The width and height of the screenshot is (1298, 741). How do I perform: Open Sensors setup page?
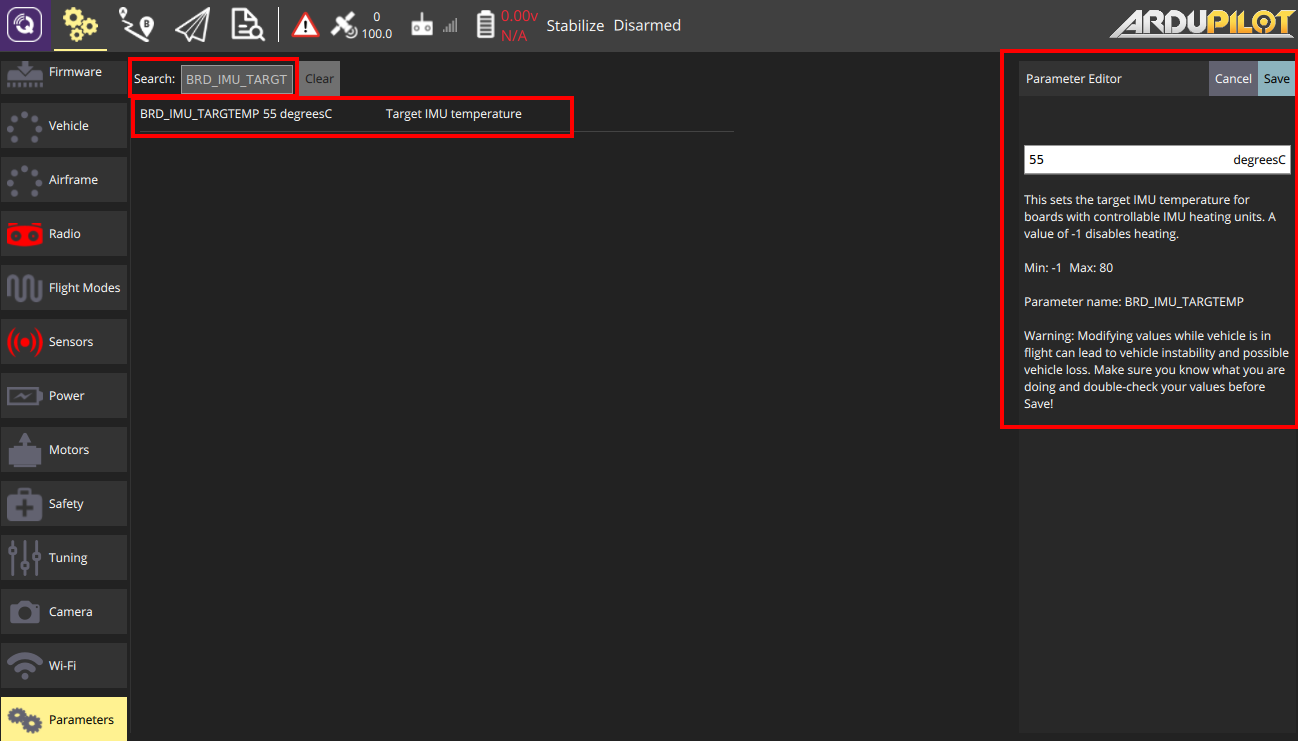coord(64,342)
